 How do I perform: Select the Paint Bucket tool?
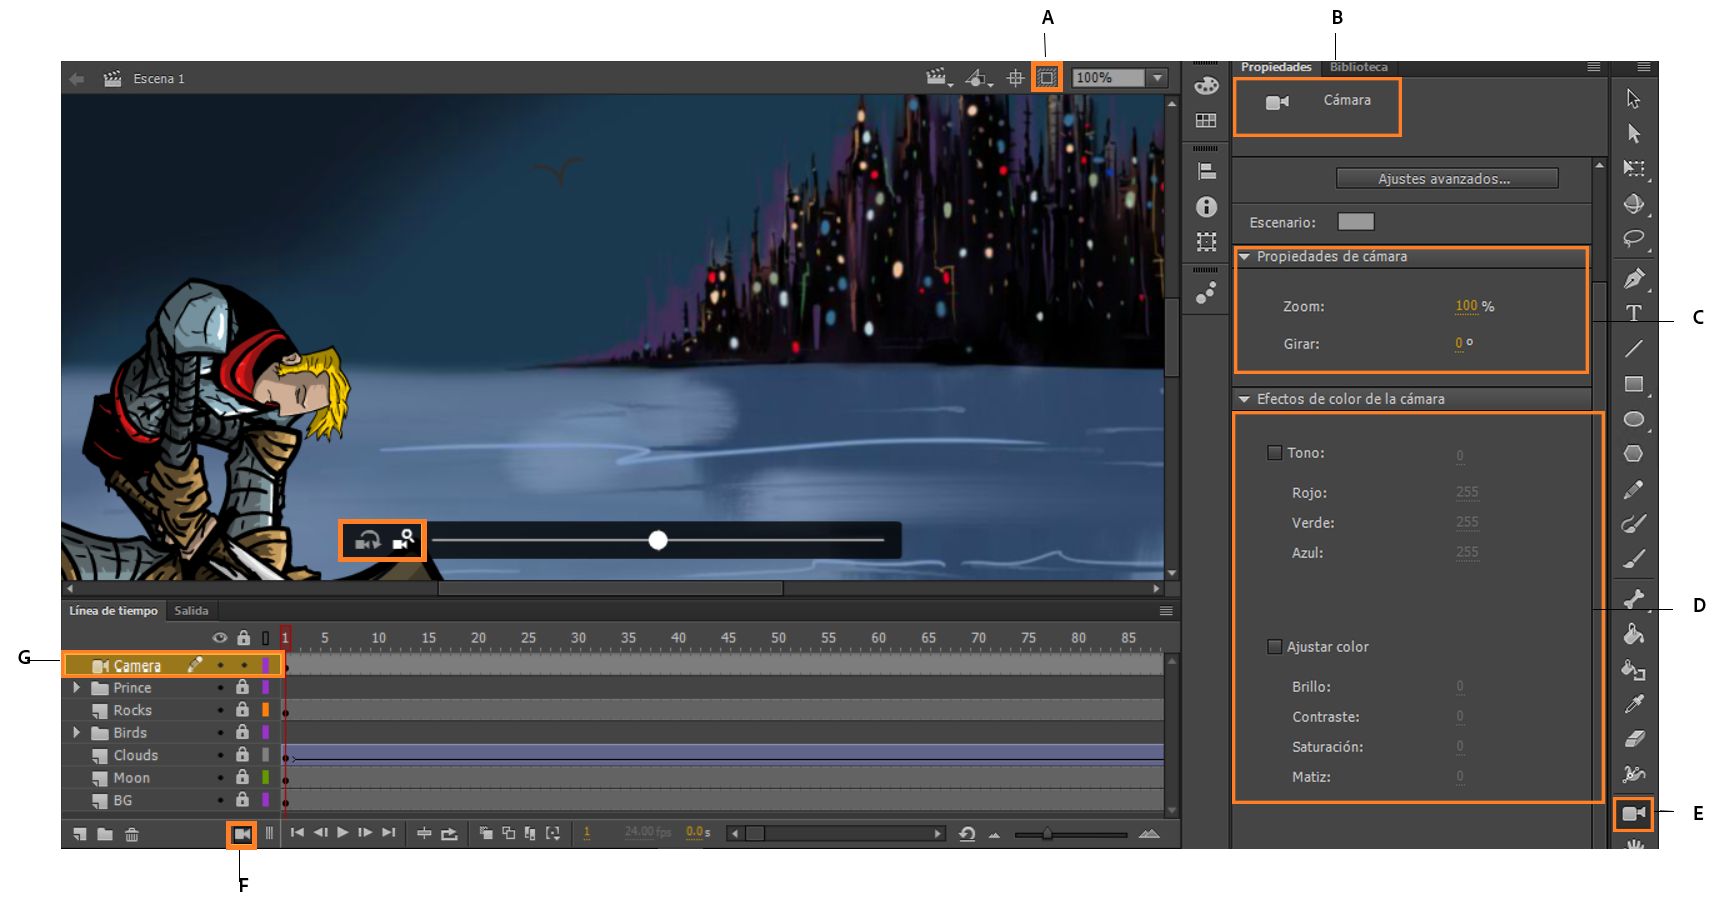(1633, 634)
